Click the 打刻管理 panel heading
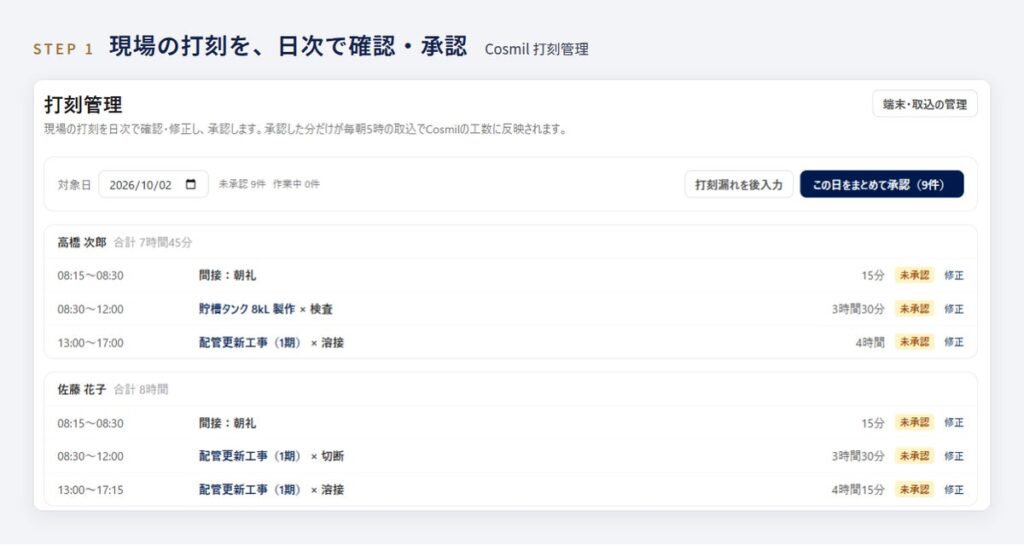The width and height of the screenshot is (1024, 545). pyautogui.click(x=83, y=104)
